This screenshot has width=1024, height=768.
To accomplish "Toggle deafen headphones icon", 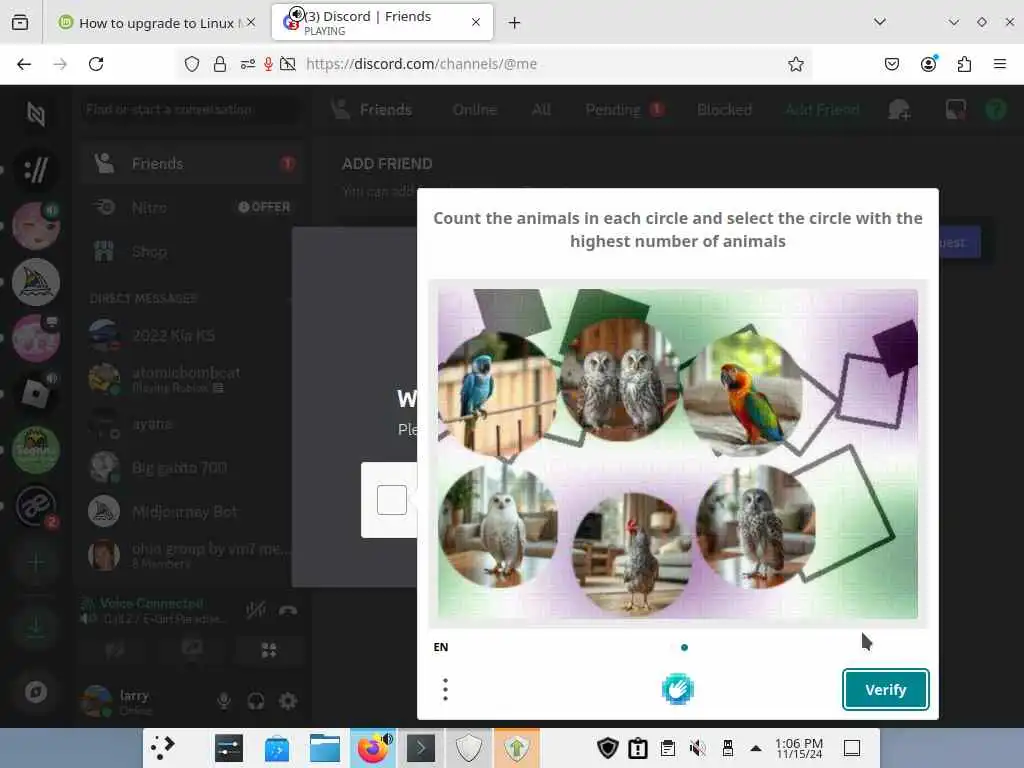I will click(256, 701).
